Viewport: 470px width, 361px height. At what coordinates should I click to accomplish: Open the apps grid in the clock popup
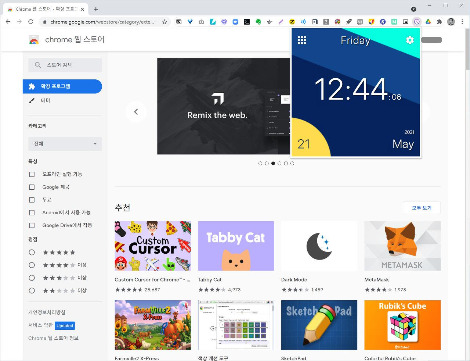click(302, 40)
